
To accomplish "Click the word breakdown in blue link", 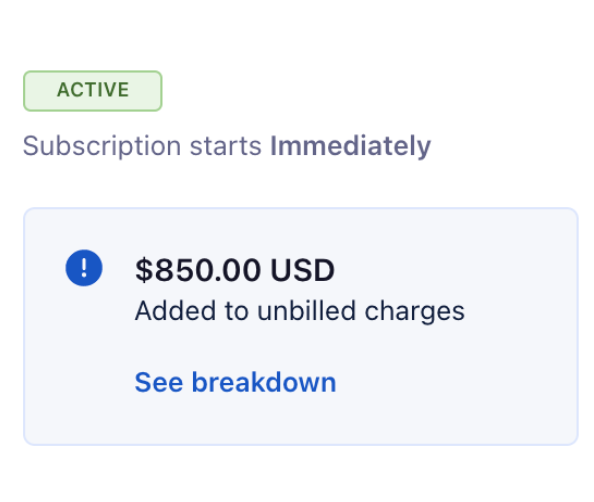I will [264, 382].
